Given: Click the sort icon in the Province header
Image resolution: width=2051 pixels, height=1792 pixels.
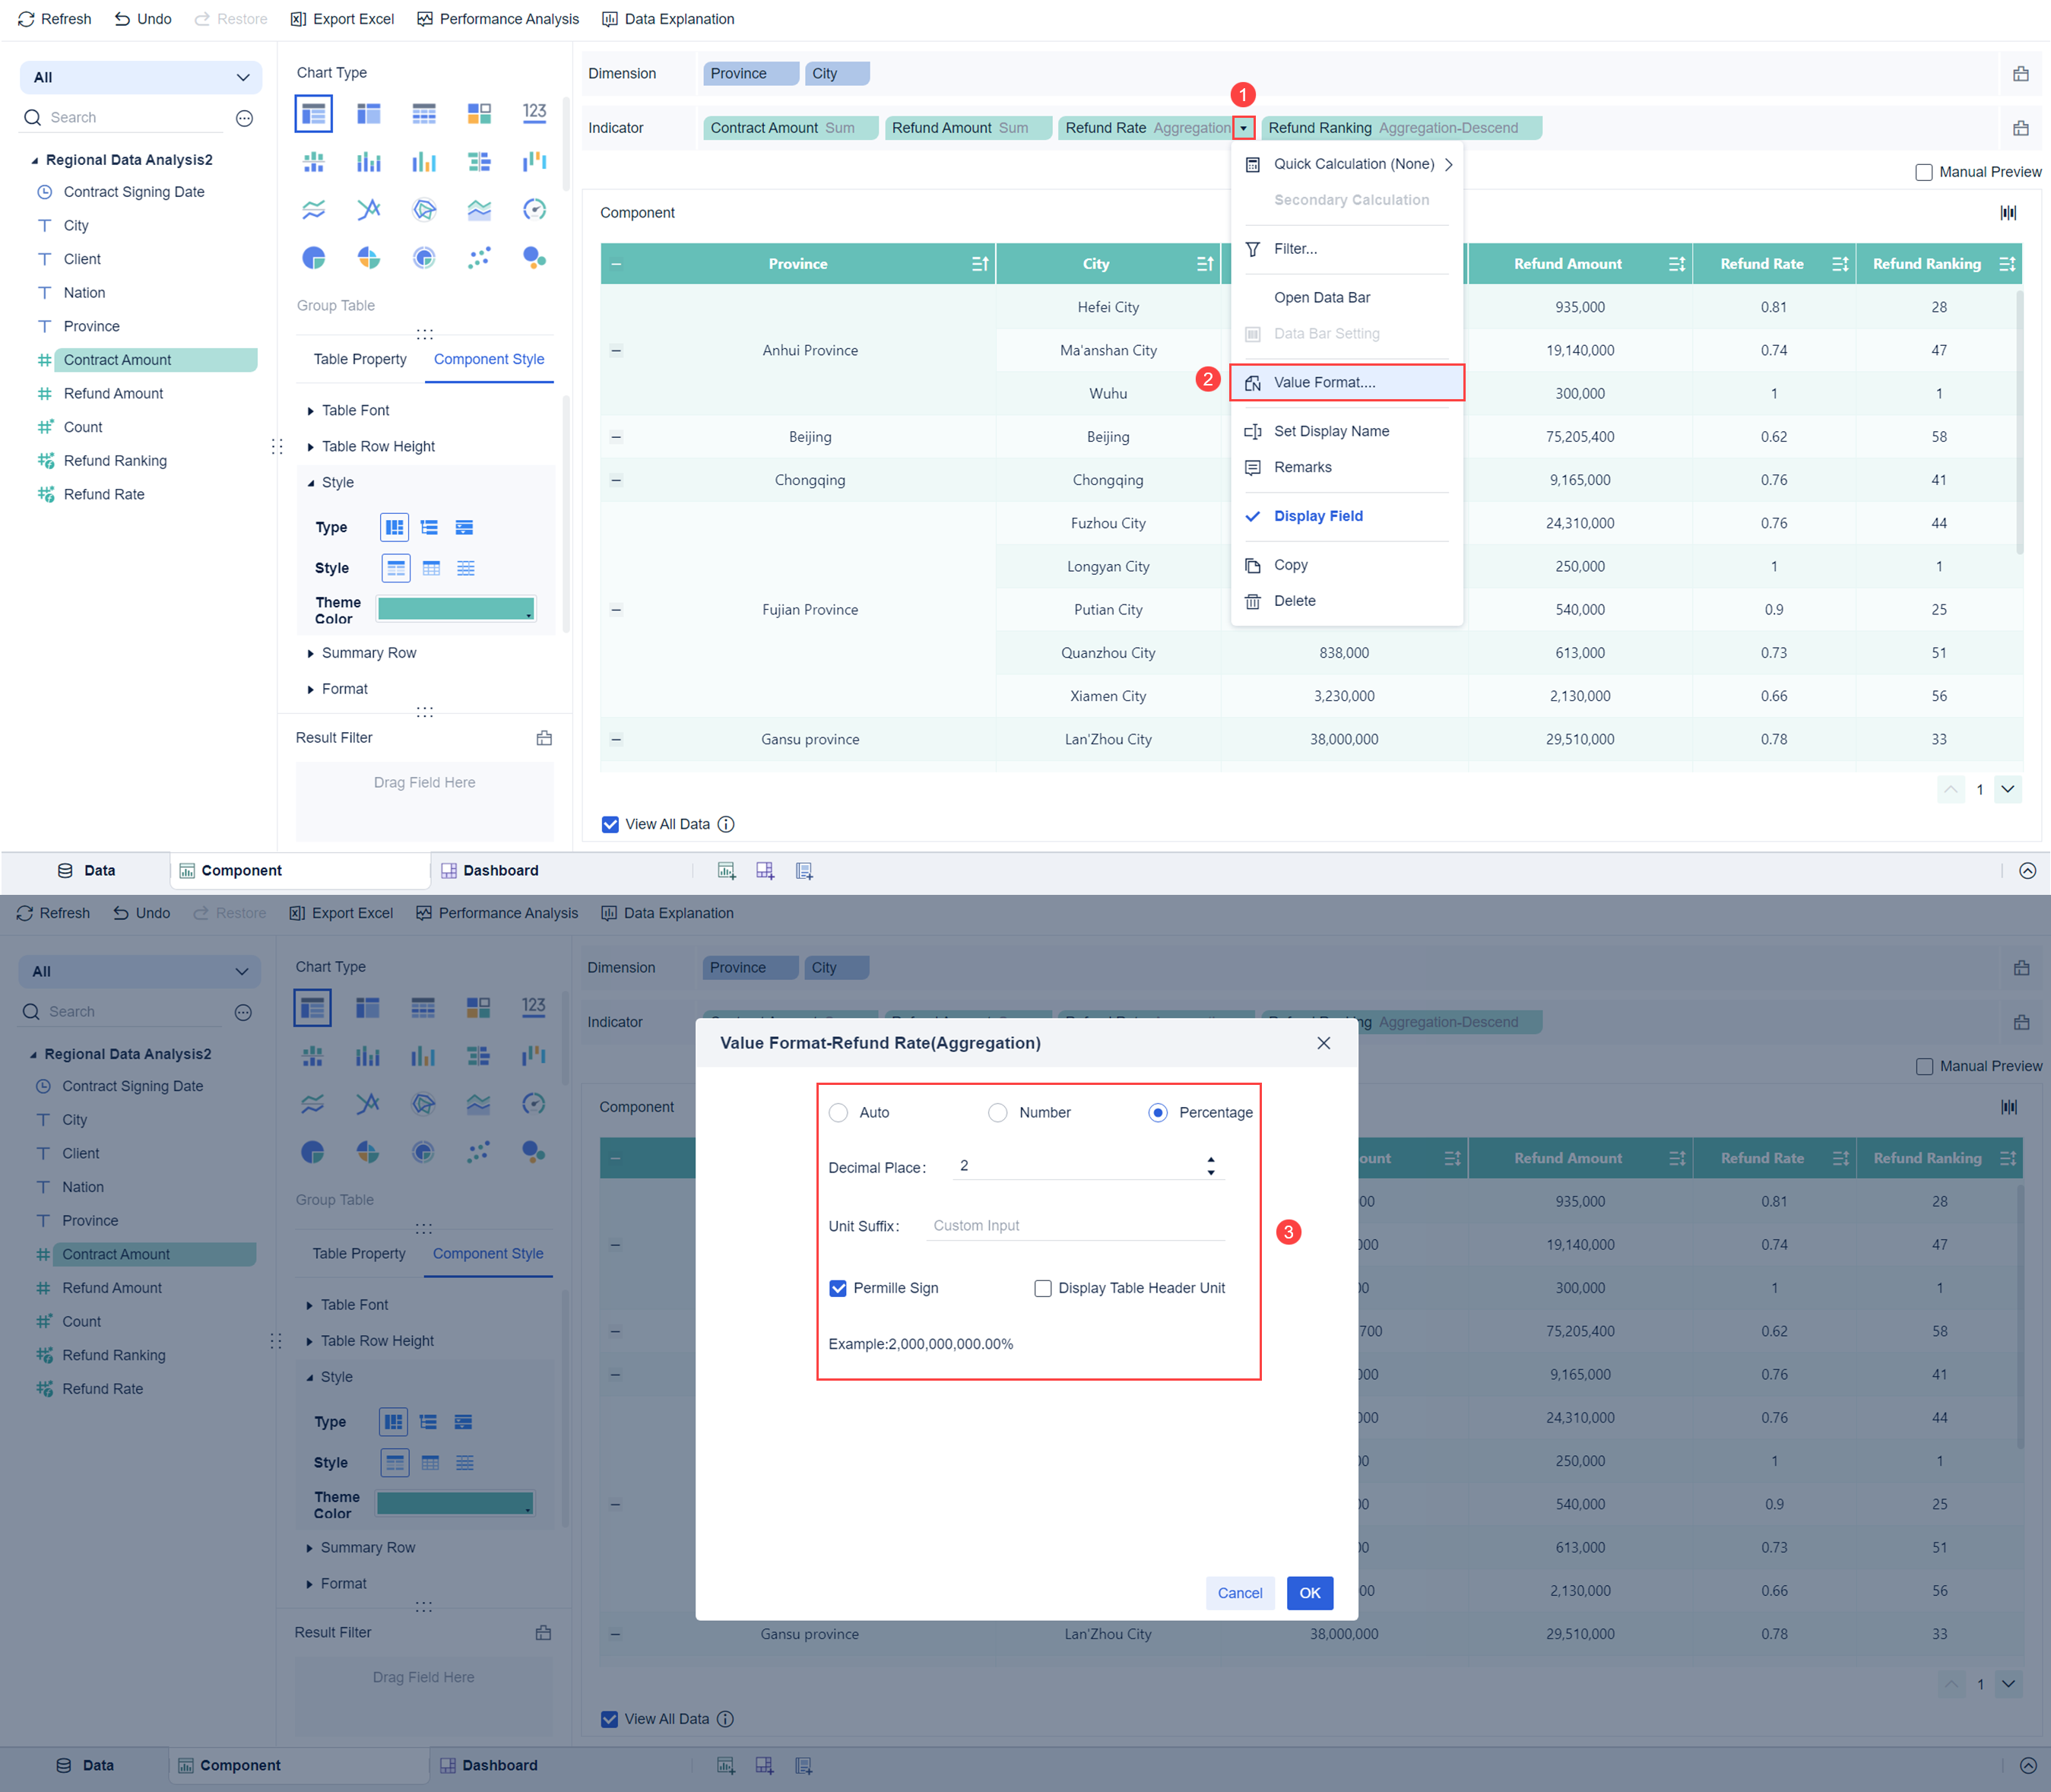Looking at the screenshot, I should (x=979, y=264).
